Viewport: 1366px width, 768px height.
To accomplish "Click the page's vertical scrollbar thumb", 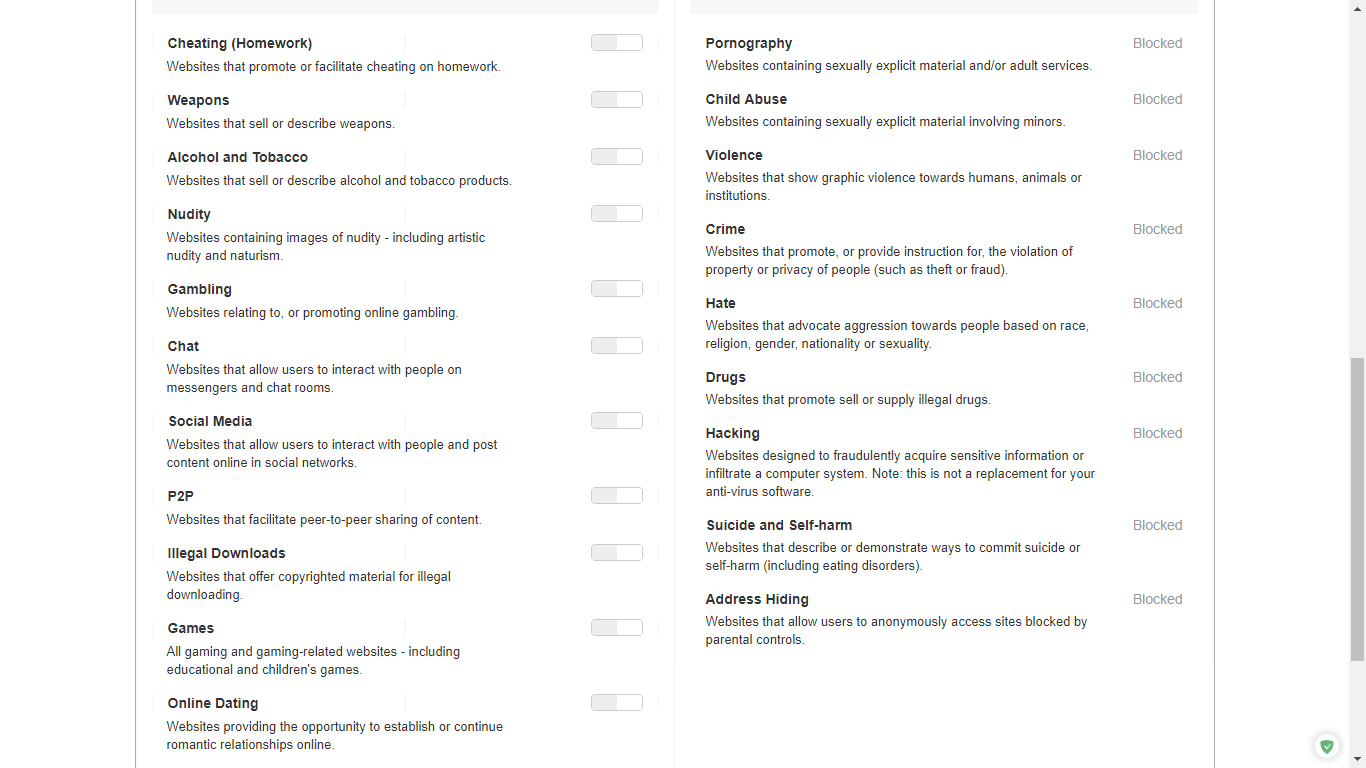I will [1357, 508].
